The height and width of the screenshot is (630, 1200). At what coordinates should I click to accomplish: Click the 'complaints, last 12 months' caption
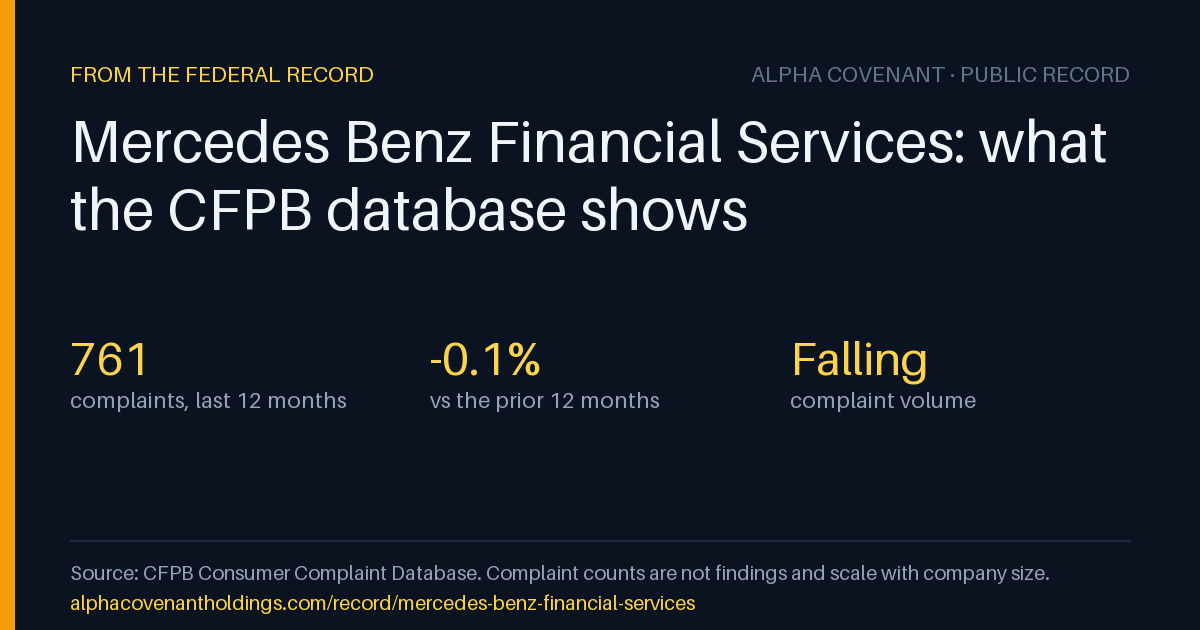208,401
